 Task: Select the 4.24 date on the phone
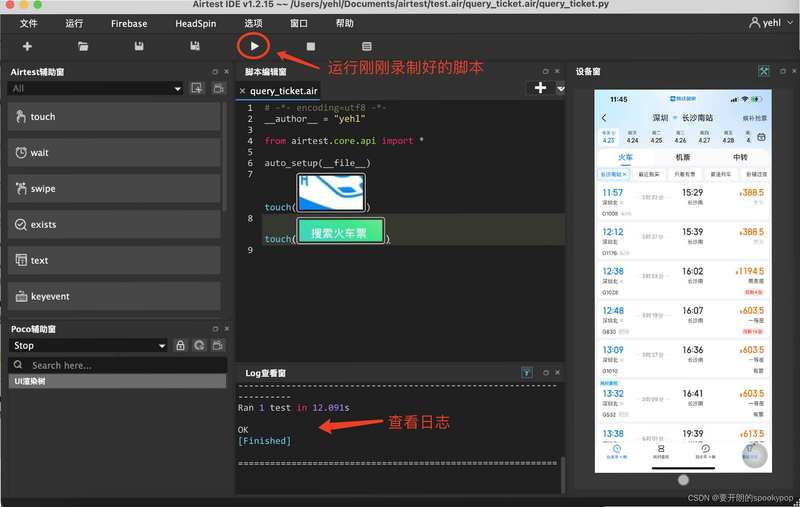pyautogui.click(x=632, y=137)
